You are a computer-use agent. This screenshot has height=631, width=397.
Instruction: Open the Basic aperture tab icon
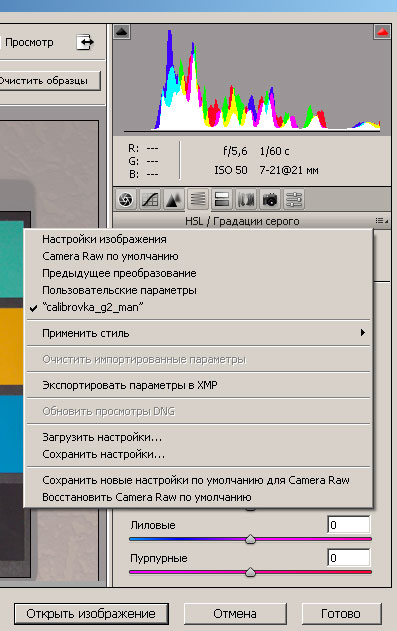pos(125,199)
